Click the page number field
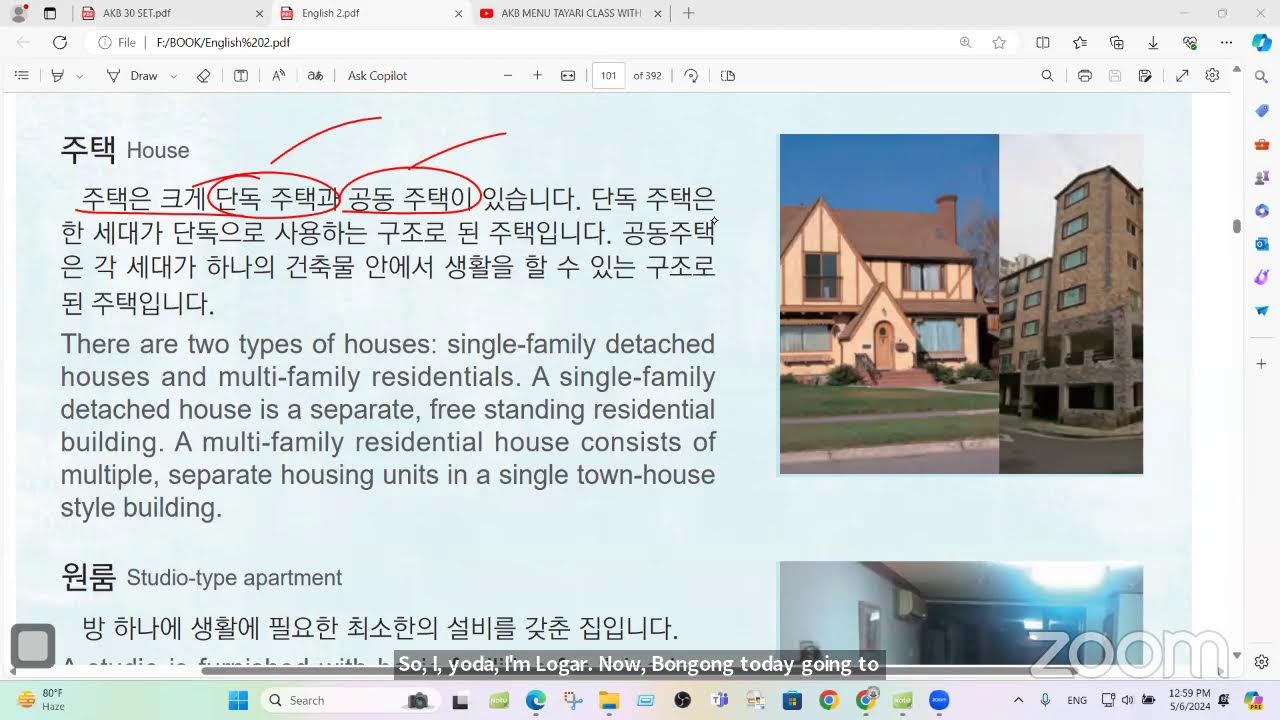Viewport: 1280px width, 720px height. (x=609, y=76)
